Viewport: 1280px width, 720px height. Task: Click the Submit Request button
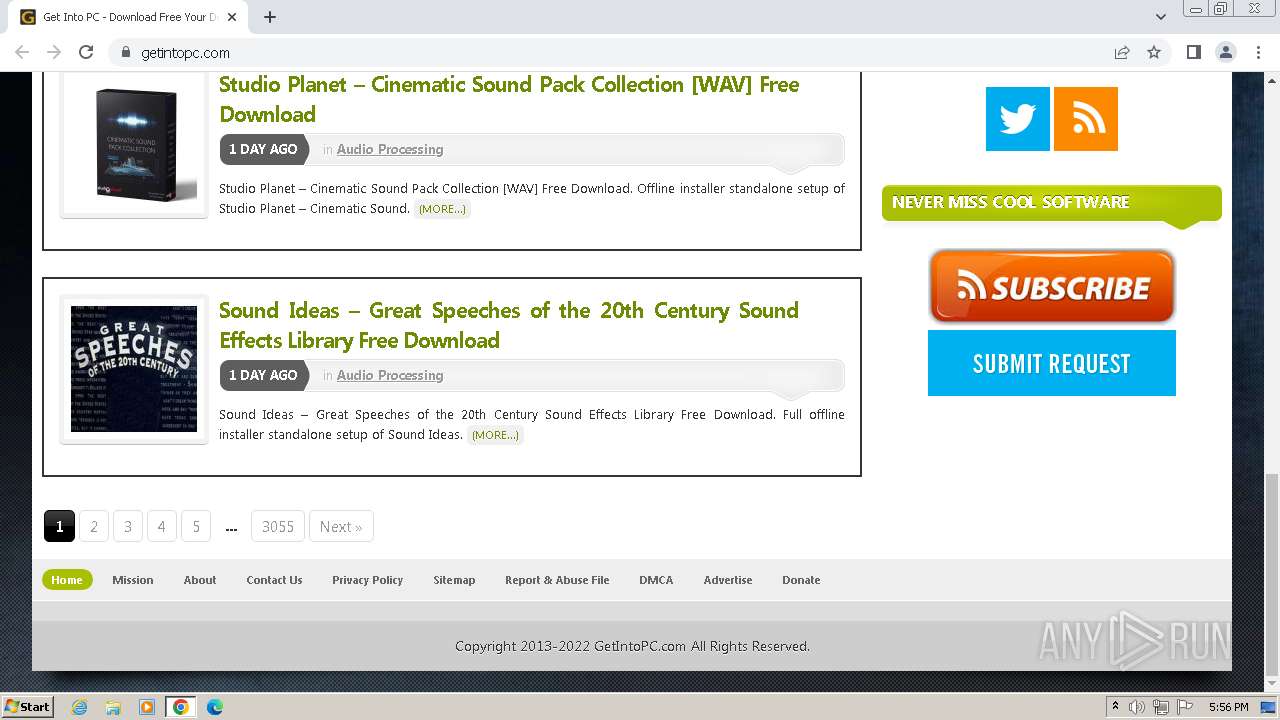click(x=1051, y=364)
